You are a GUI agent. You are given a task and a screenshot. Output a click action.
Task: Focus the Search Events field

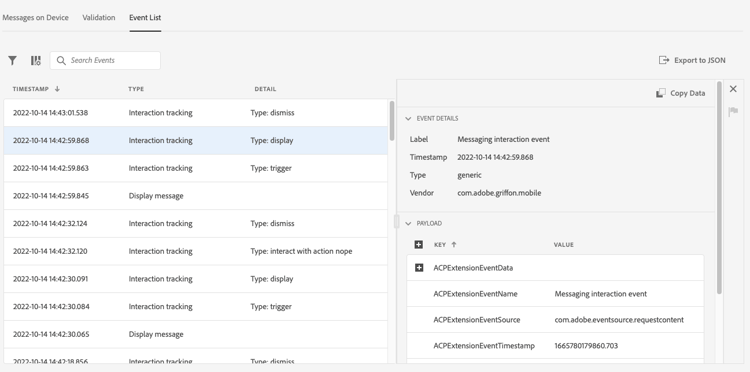105,60
